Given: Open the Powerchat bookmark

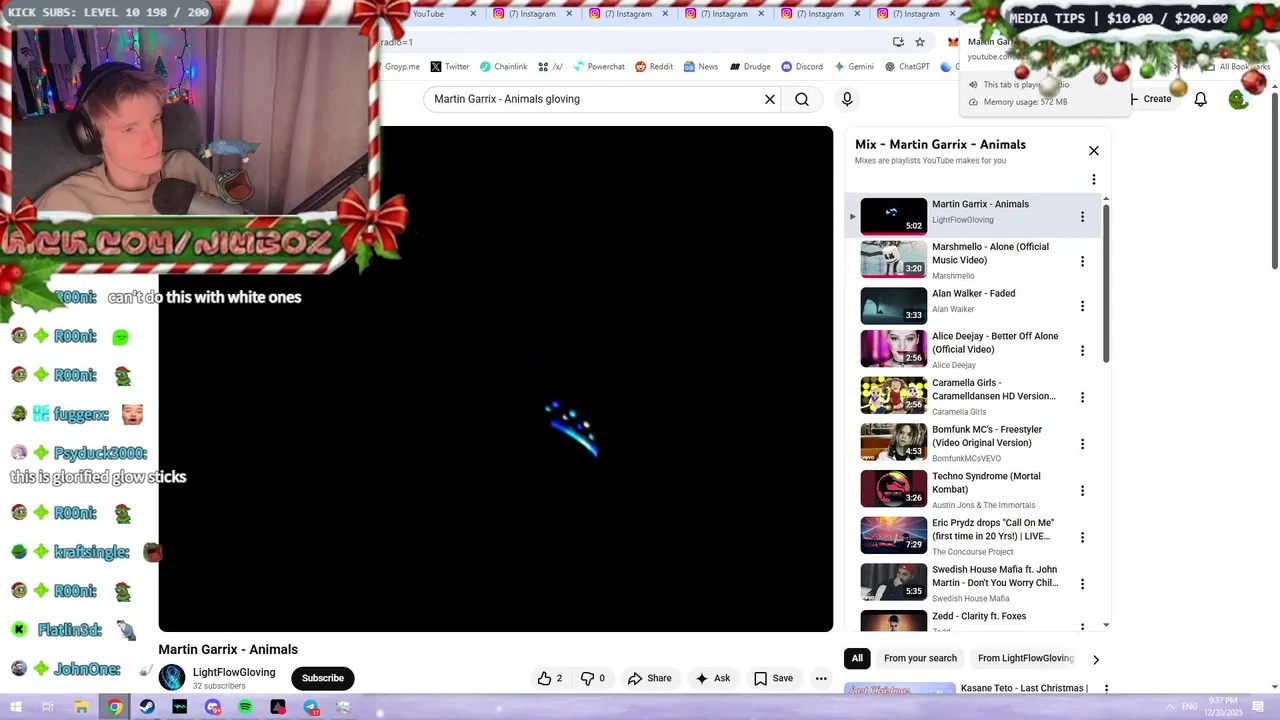Looking at the screenshot, I should (x=598, y=67).
